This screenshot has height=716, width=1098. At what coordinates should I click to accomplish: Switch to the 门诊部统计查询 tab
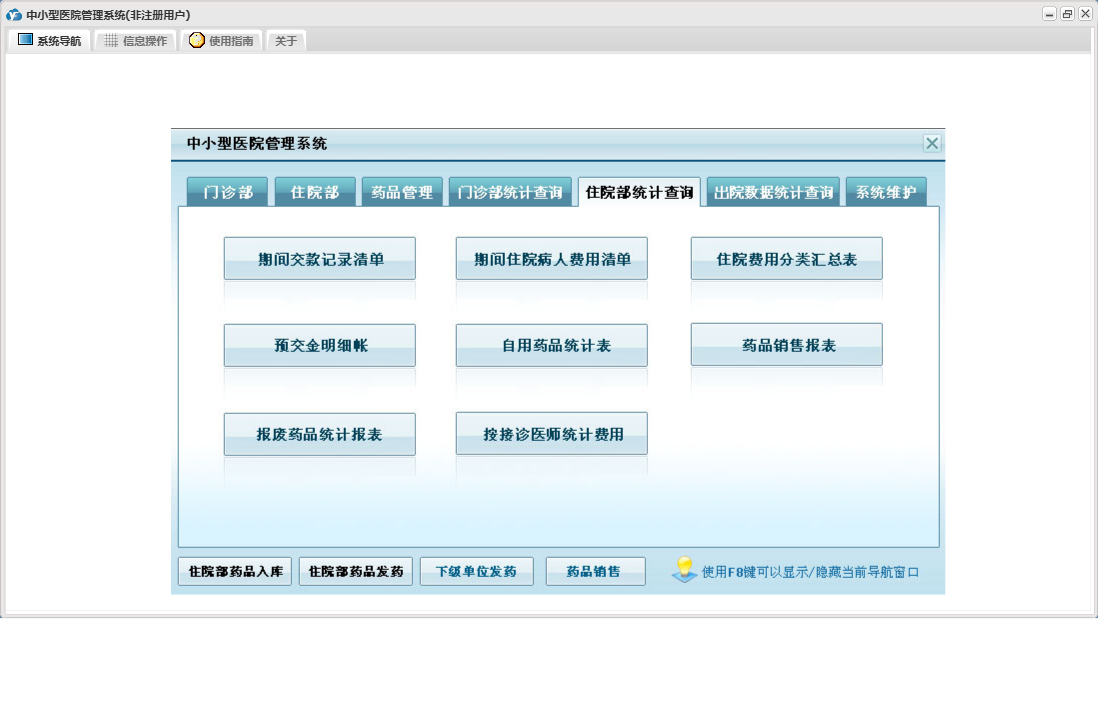(510, 192)
